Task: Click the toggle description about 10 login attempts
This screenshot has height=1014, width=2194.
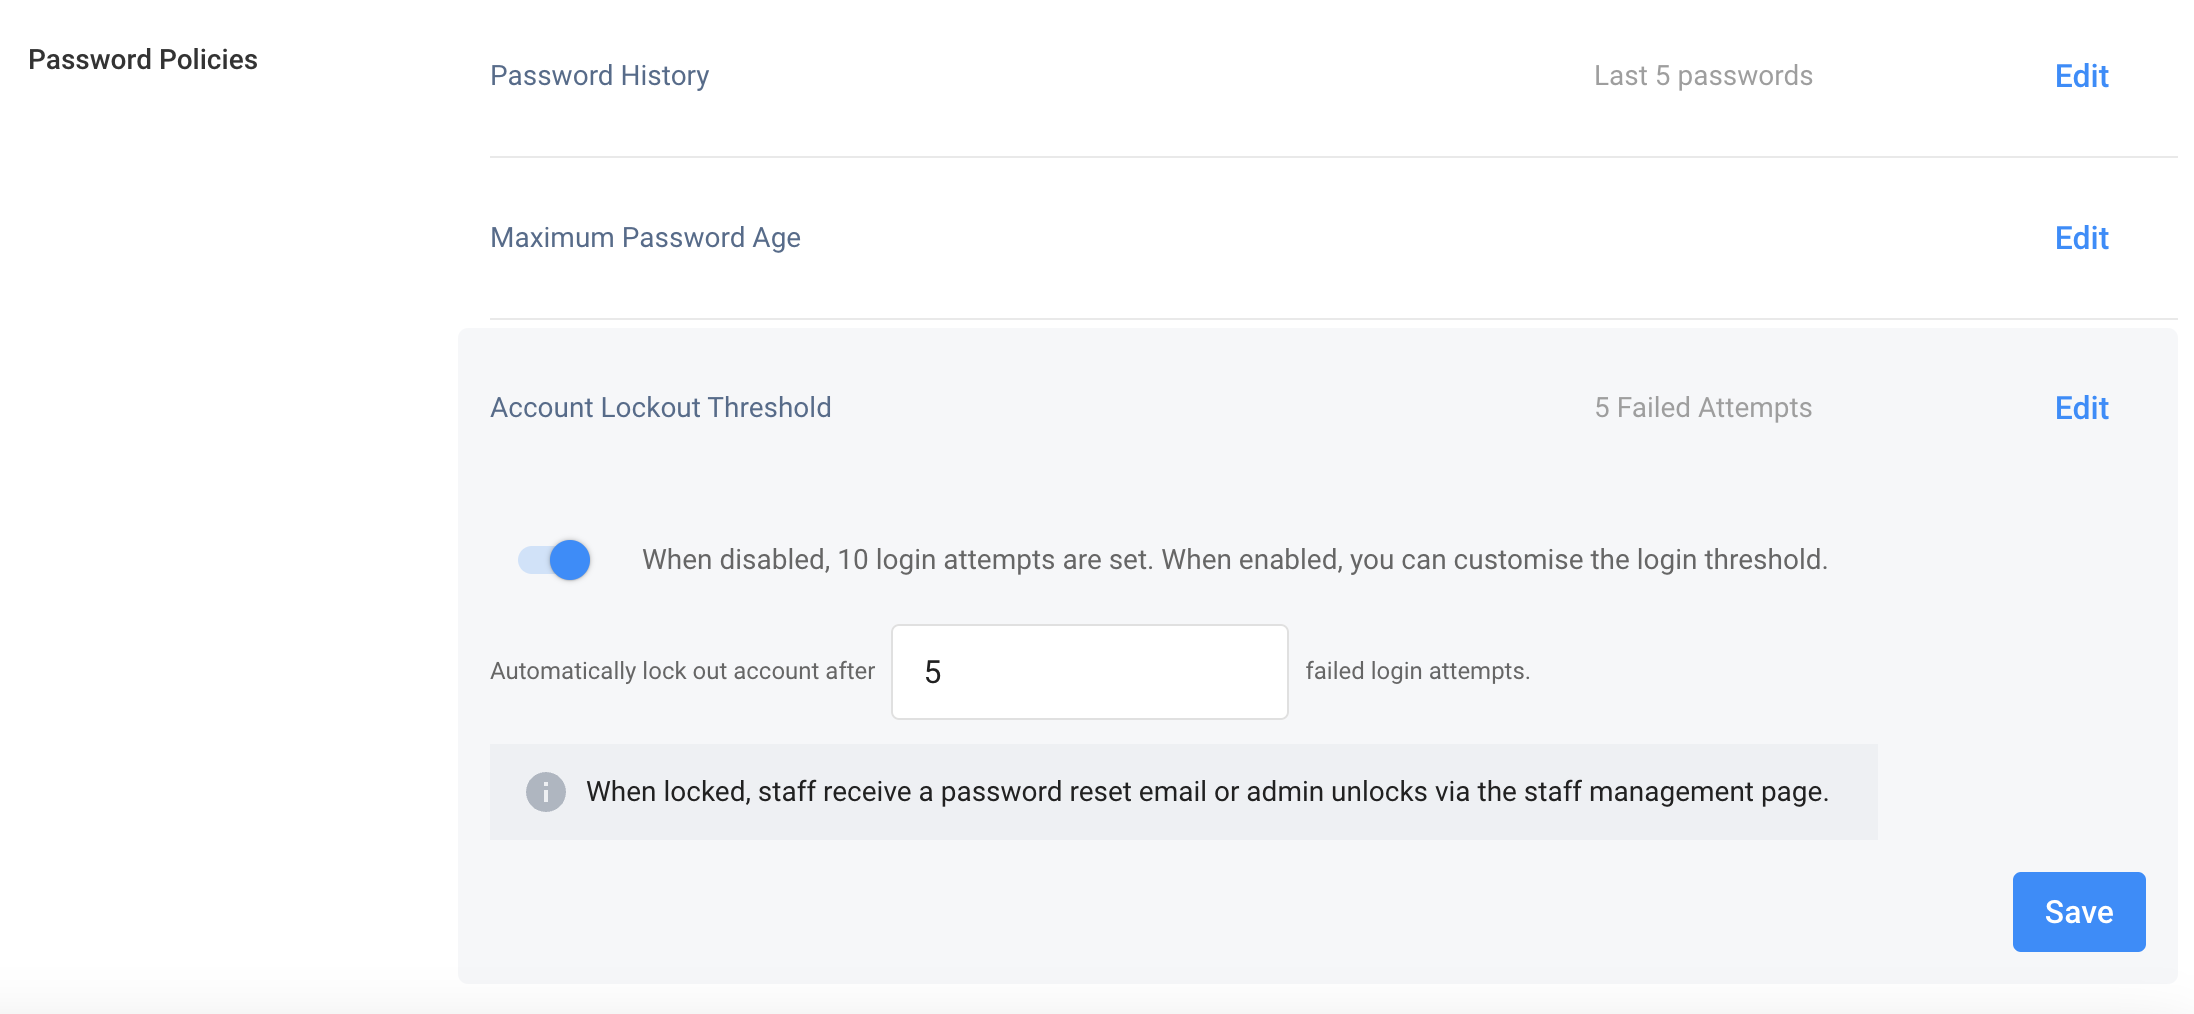Action: click(x=1234, y=560)
